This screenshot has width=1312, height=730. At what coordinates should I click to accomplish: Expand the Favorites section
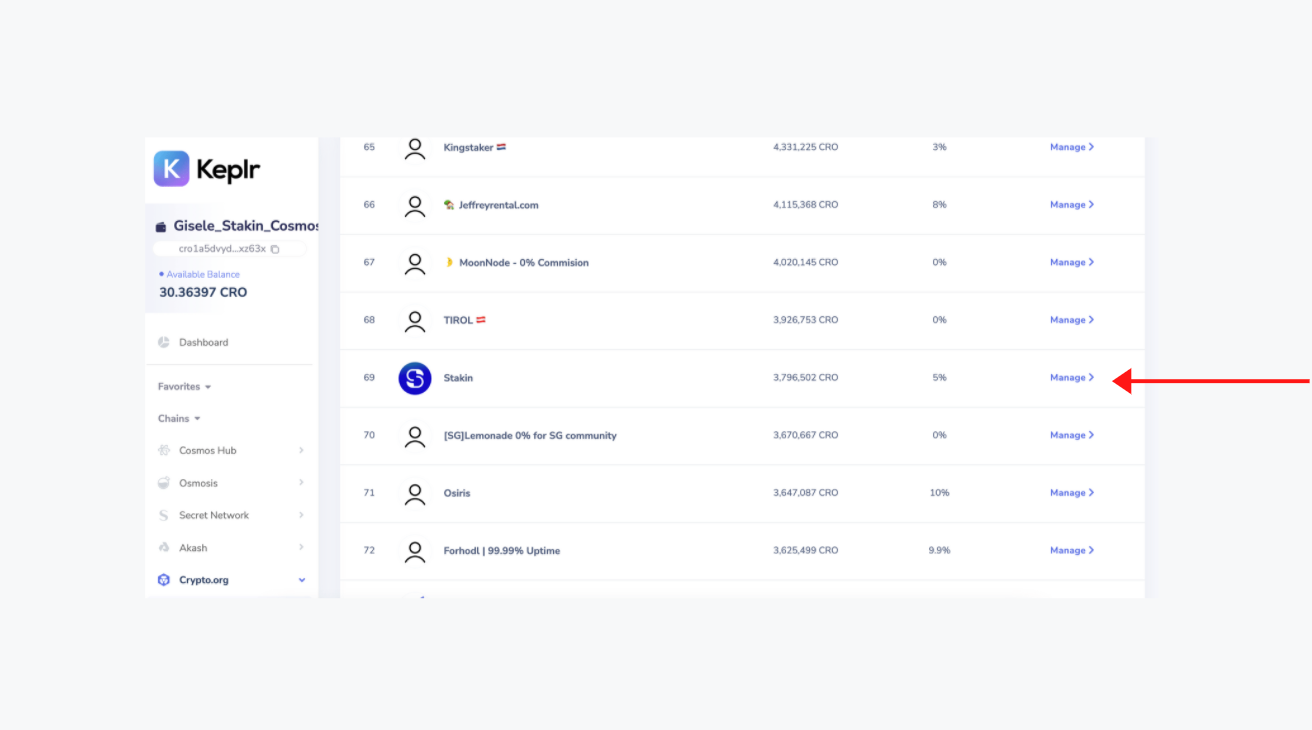click(x=184, y=386)
